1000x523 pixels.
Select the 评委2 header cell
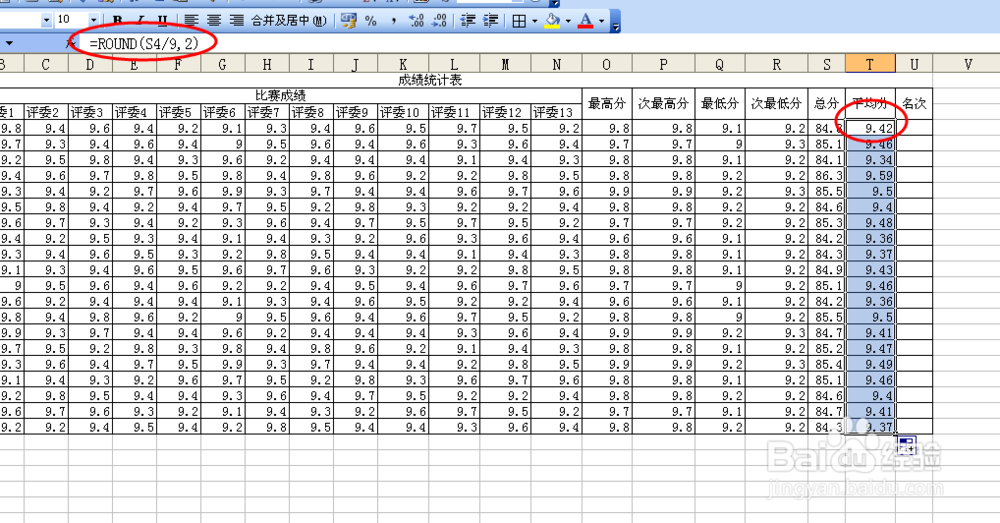coord(45,112)
